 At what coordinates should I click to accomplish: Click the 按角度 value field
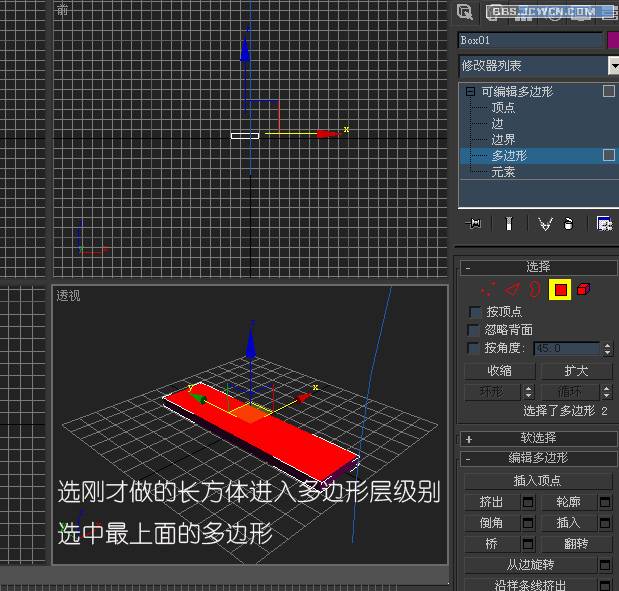(x=567, y=349)
